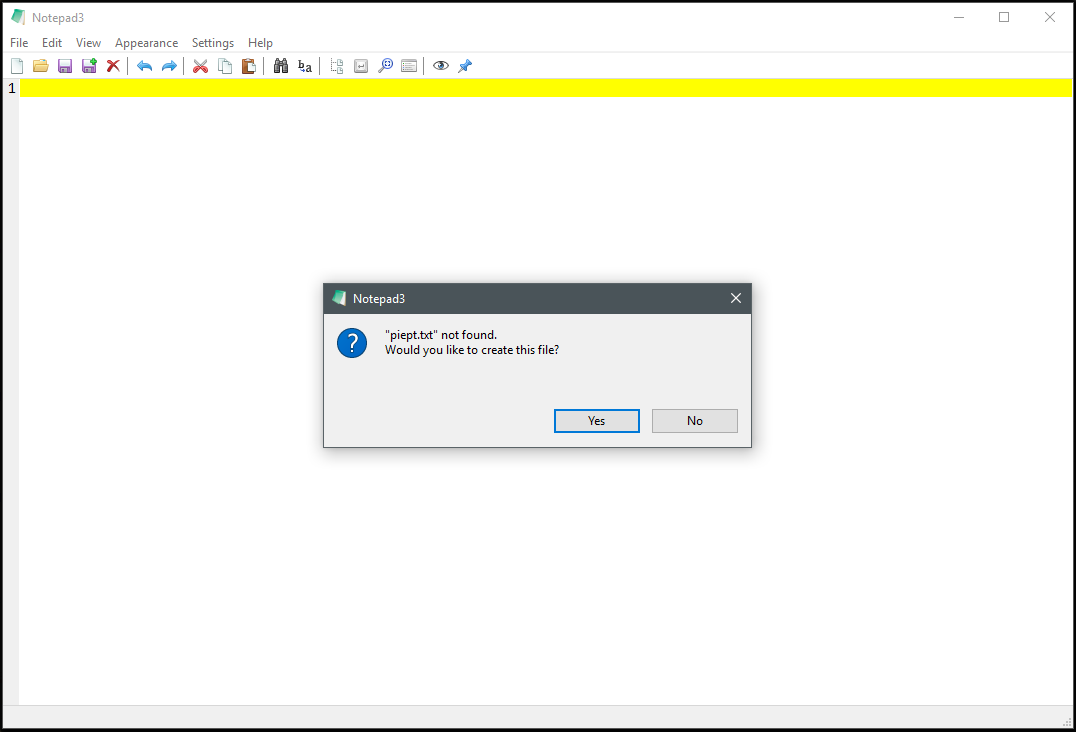This screenshot has height=732, width=1076.
Task: Toggle word wrap toolbar icon
Action: point(361,66)
